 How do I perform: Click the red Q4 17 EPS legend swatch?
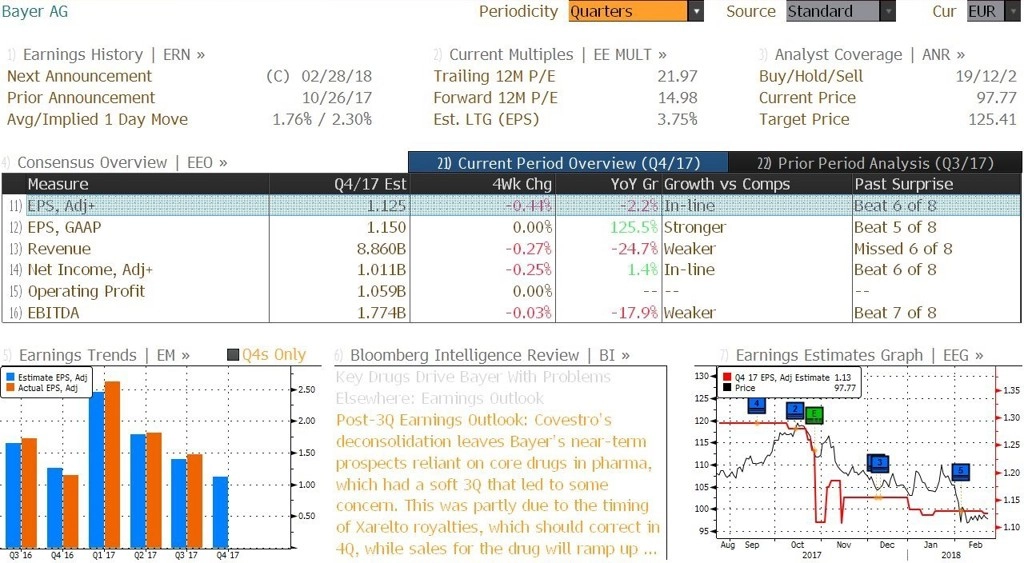[727, 378]
